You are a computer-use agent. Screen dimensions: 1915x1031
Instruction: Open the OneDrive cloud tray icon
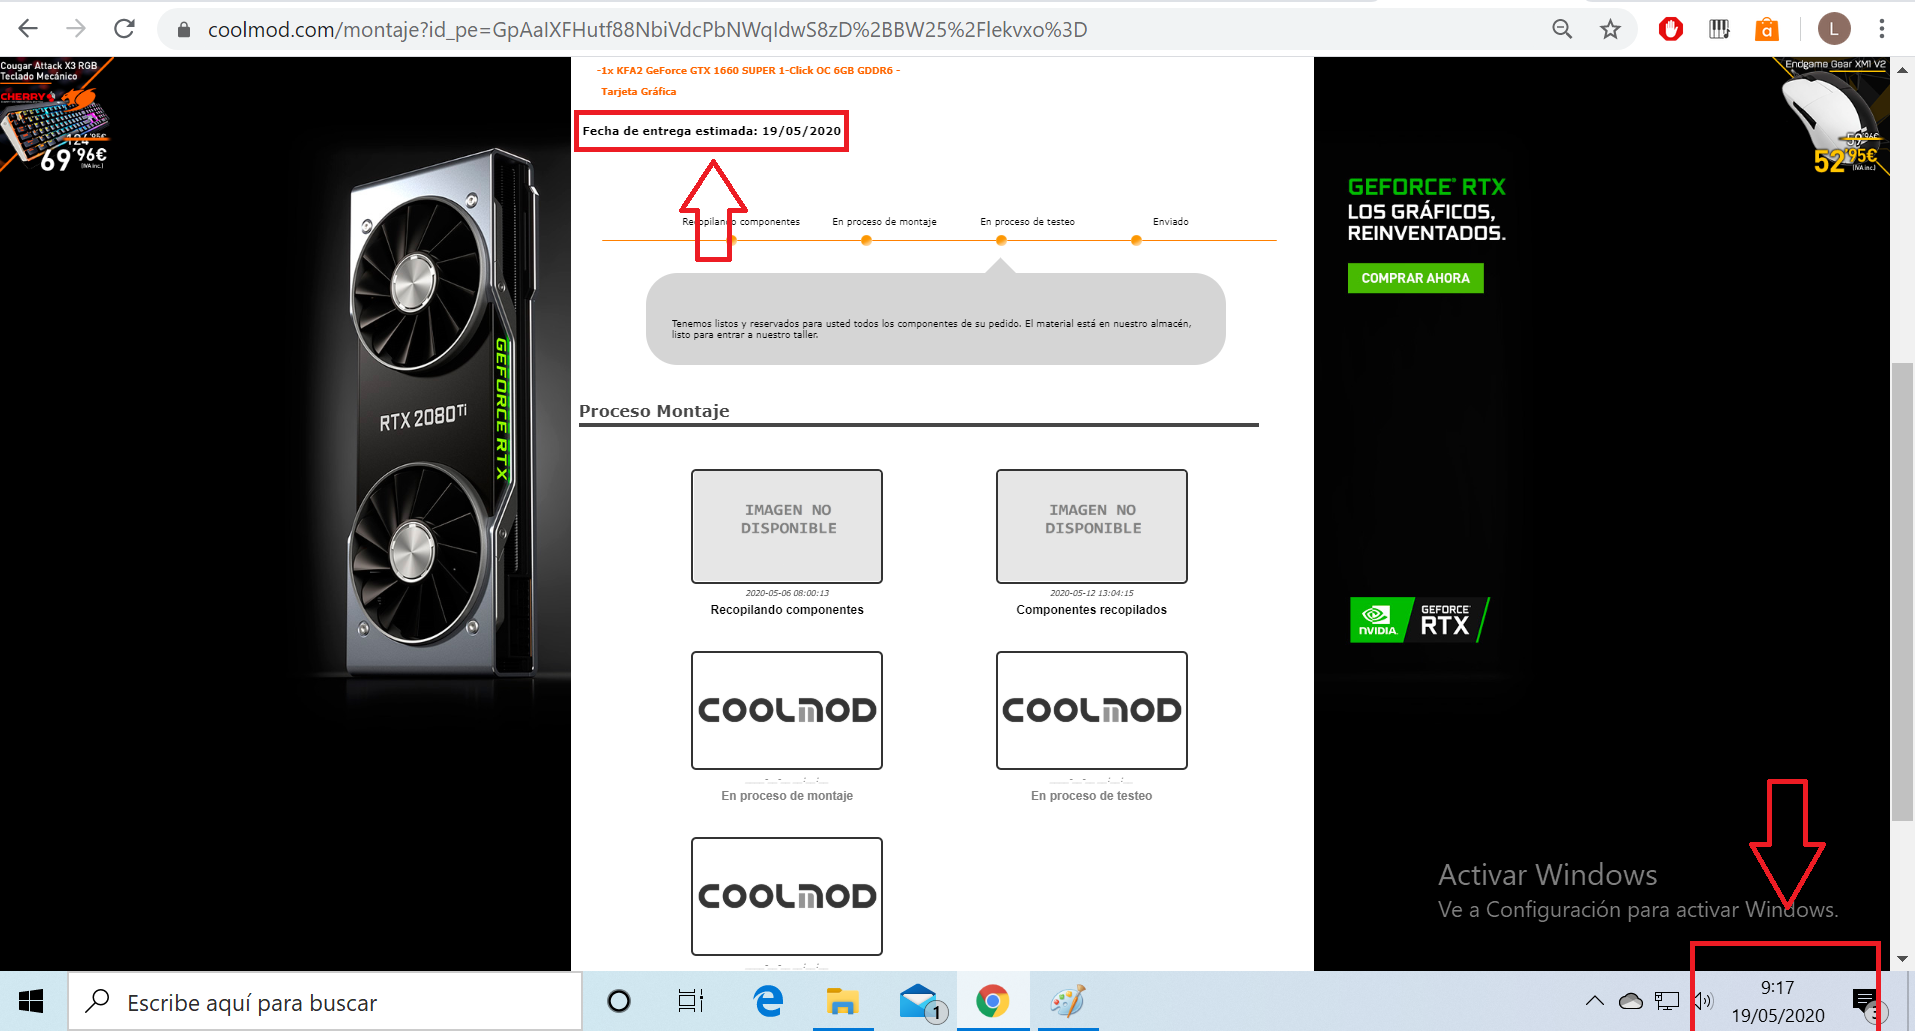point(1631,1001)
